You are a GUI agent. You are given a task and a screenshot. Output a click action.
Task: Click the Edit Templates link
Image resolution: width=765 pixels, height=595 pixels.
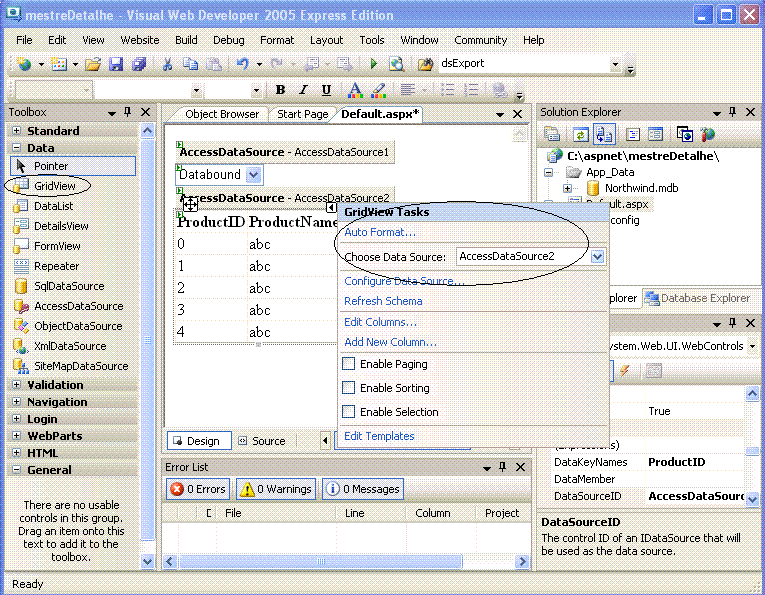380,436
